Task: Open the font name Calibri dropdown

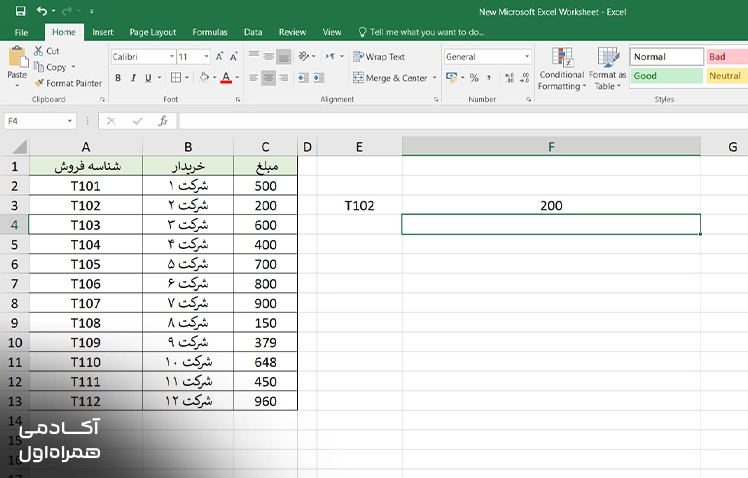Action: pyautogui.click(x=172, y=56)
